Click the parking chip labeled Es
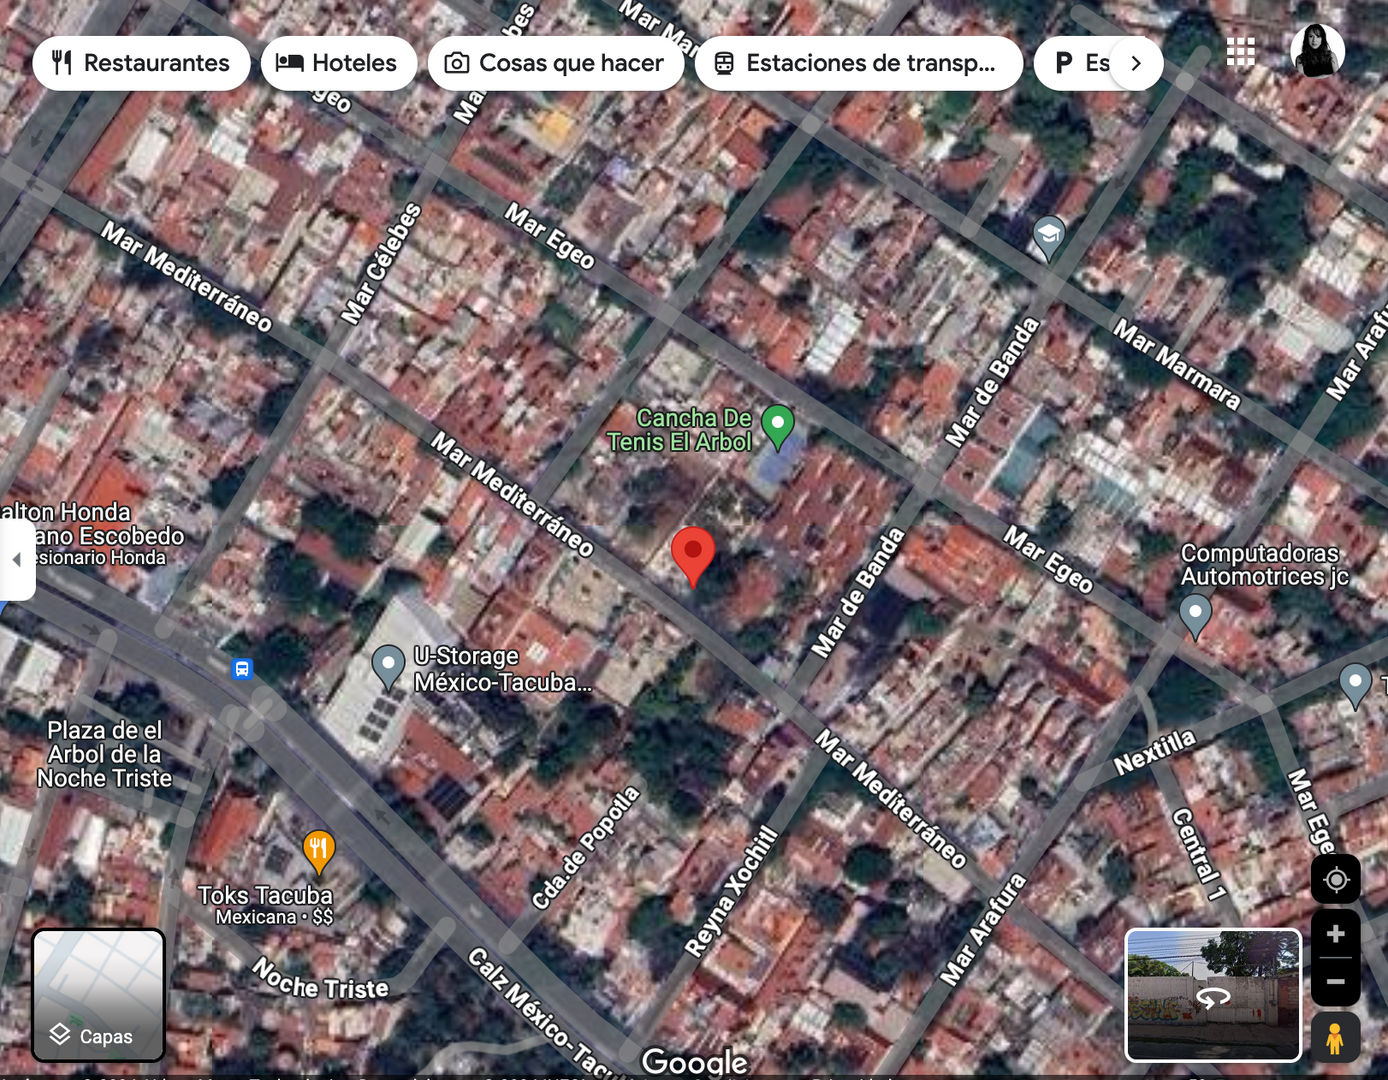 click(x=1082, y=63)
